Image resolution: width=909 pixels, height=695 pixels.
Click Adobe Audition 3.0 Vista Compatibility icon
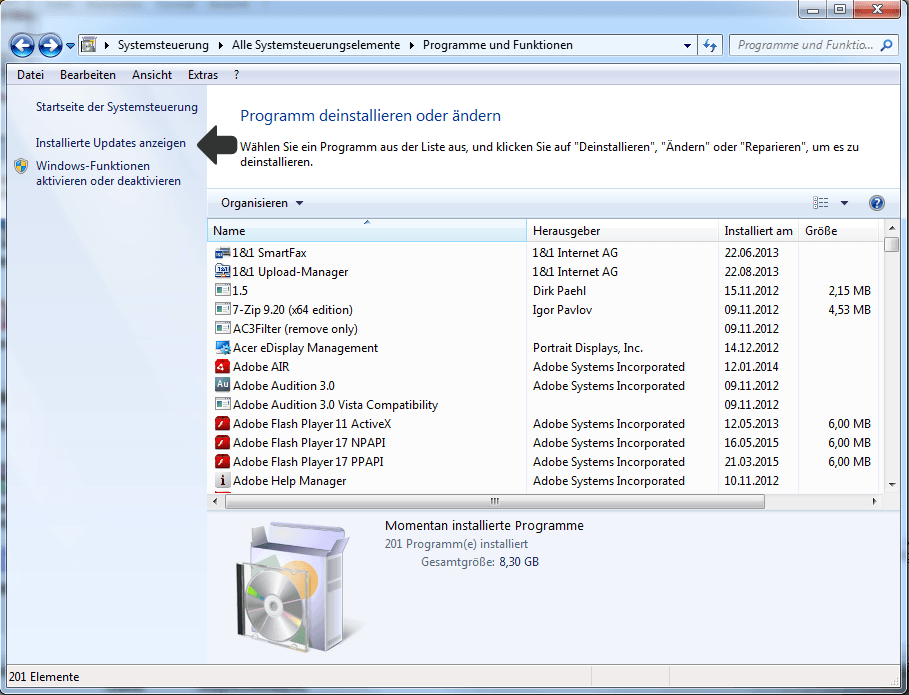[223, 405]
